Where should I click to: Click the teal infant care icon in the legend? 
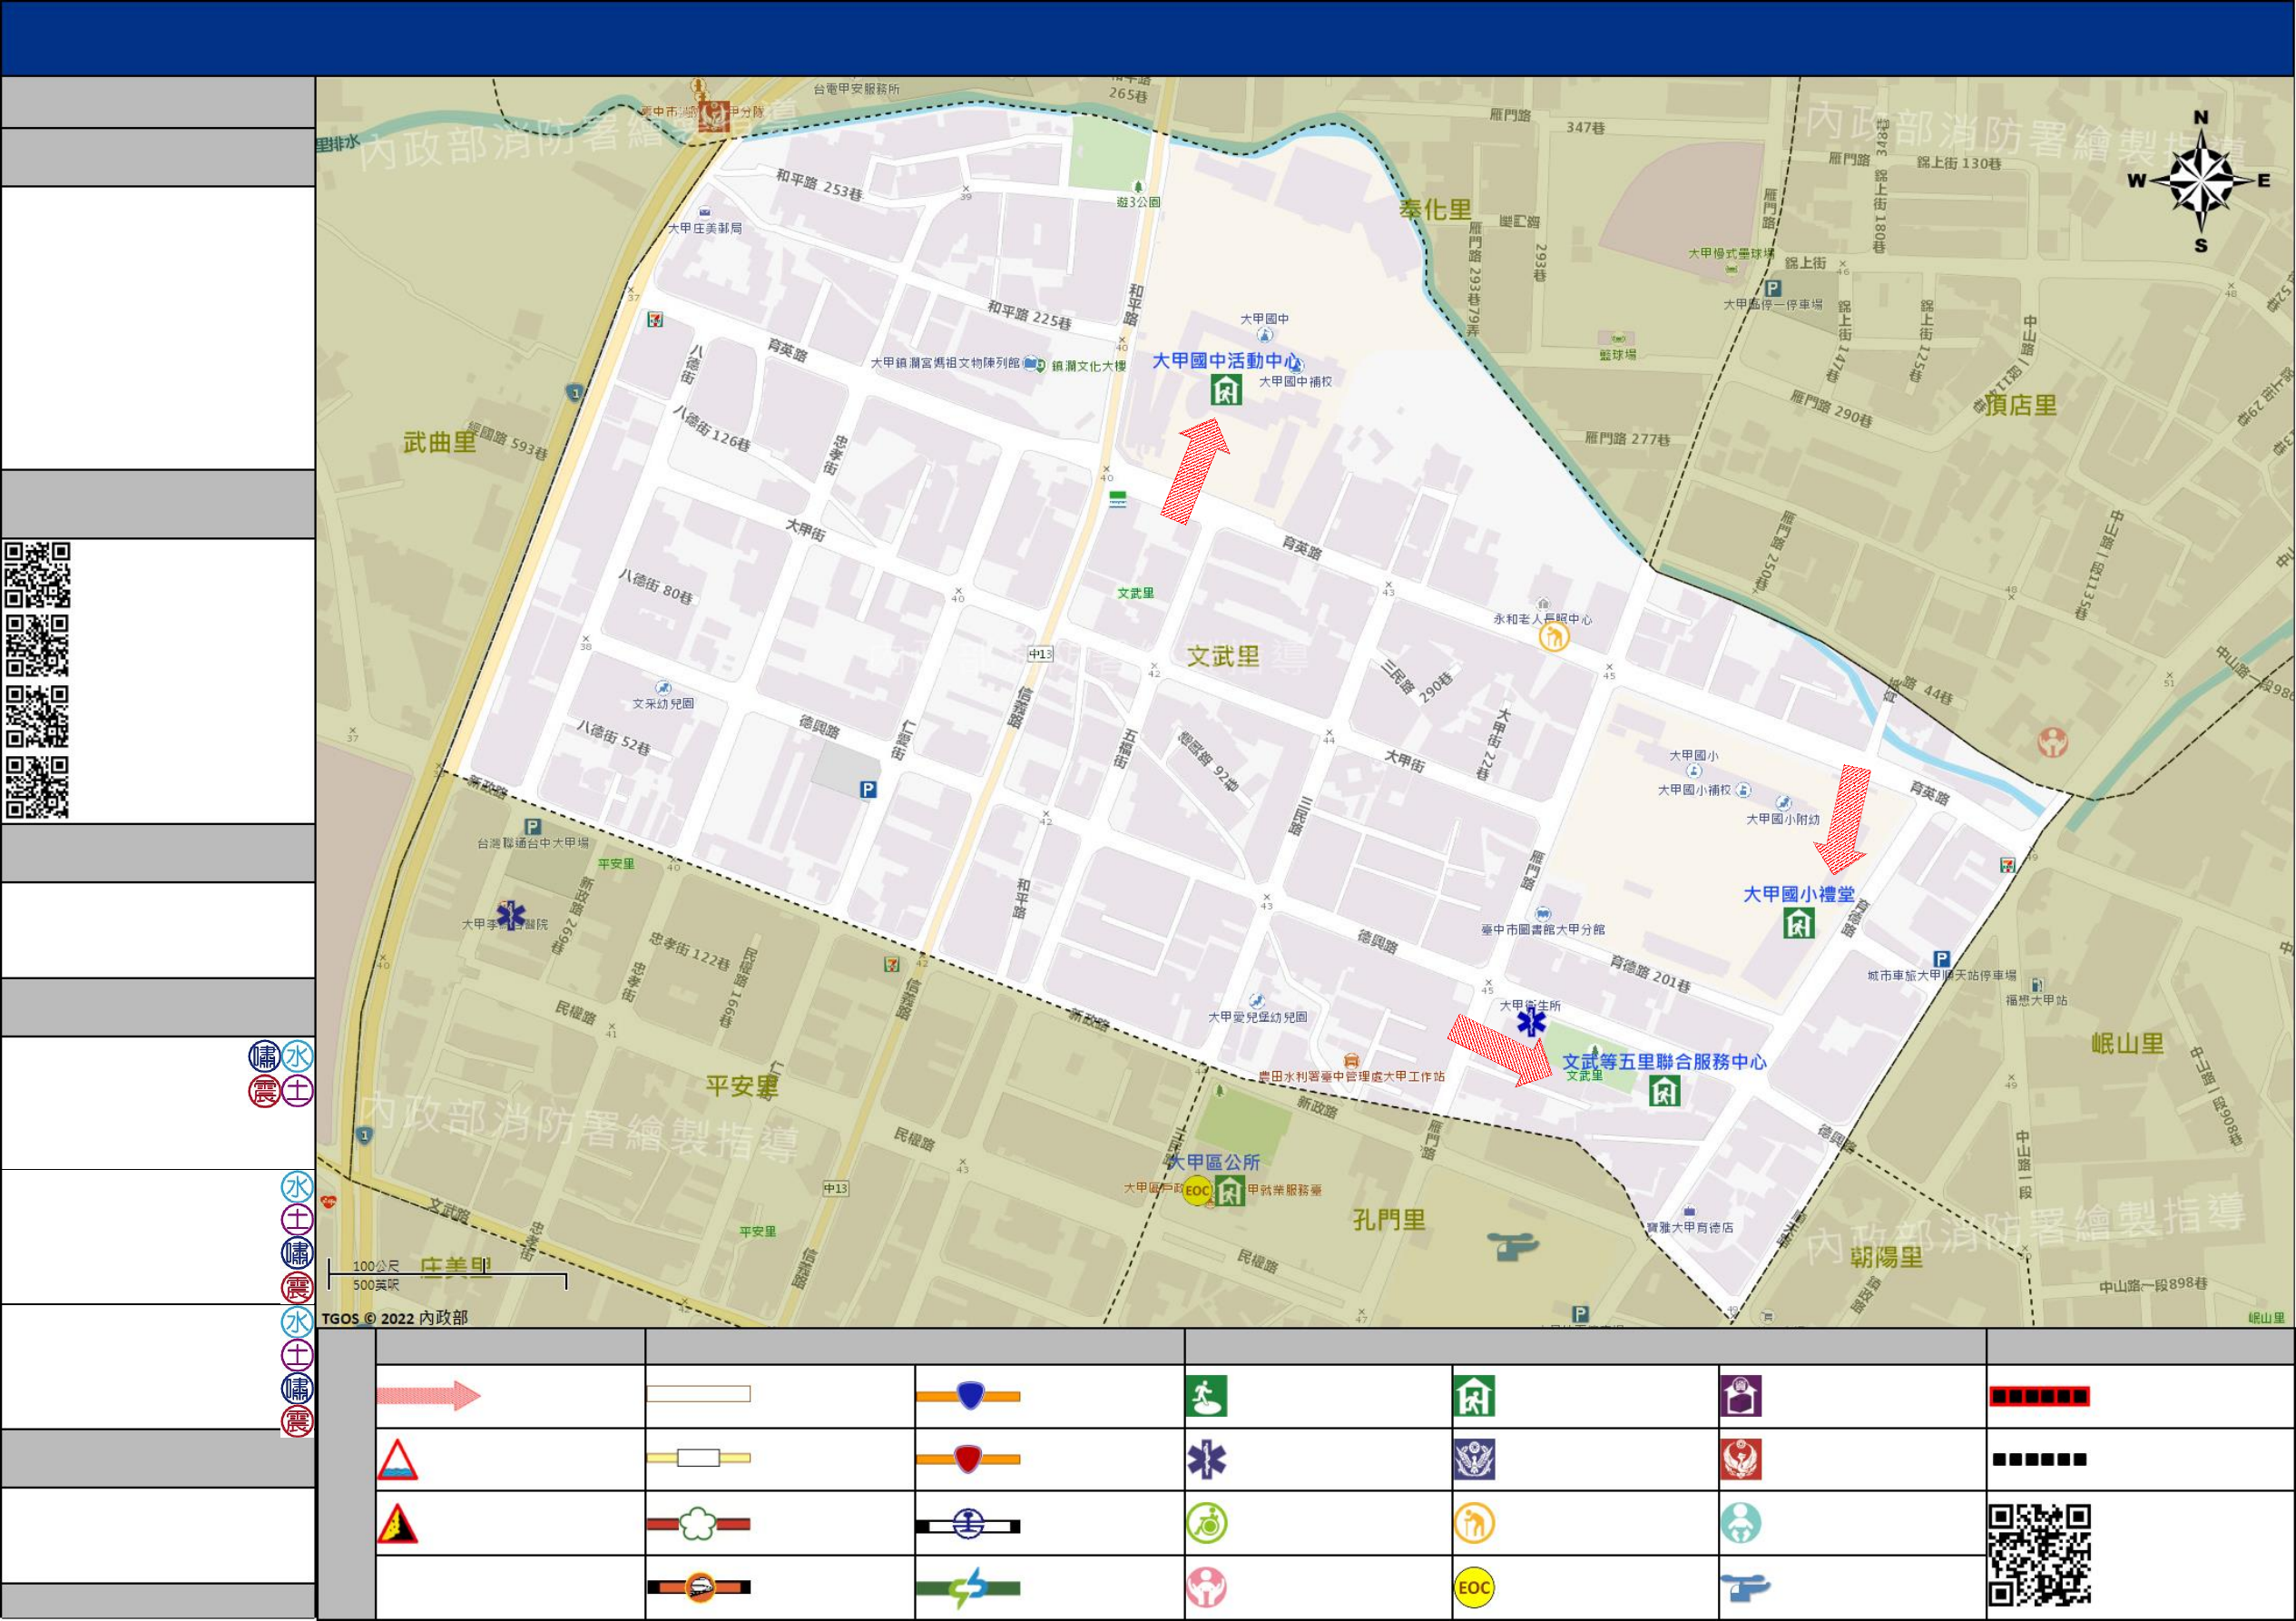1741,1524
